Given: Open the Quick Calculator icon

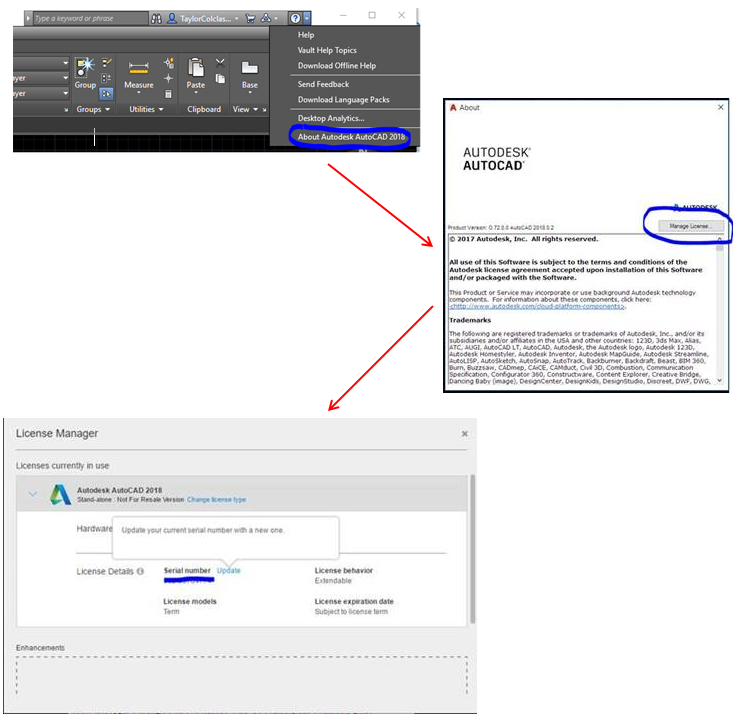Looking at the screenshot, I should [x=169, y=94].
